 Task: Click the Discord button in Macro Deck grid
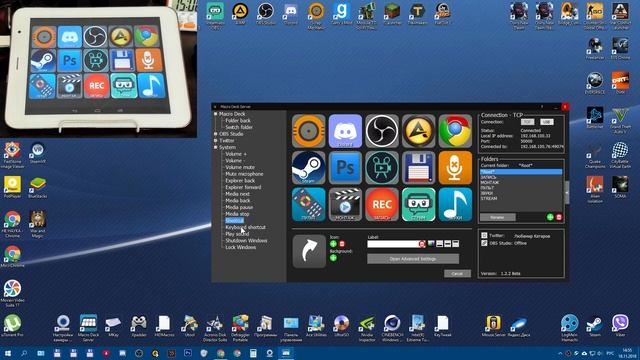point(345,131)
